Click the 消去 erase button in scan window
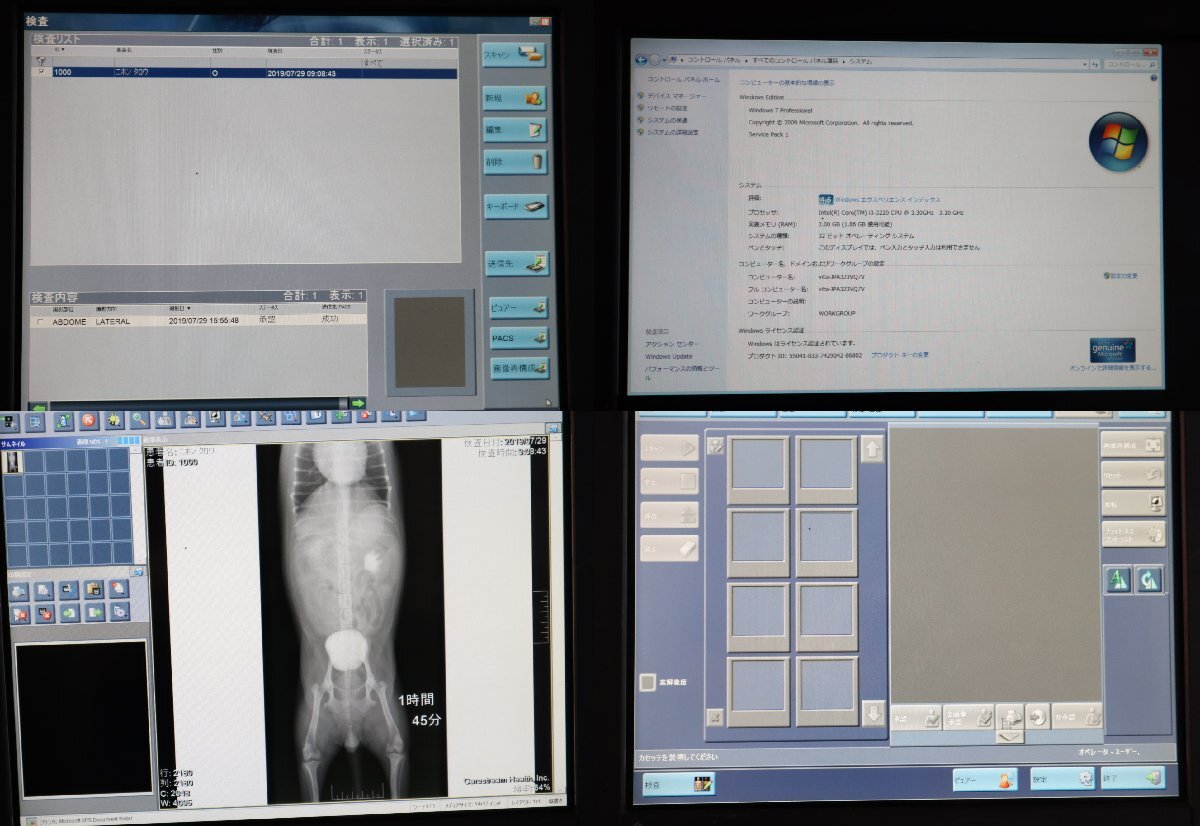 [x=669, y=548]
